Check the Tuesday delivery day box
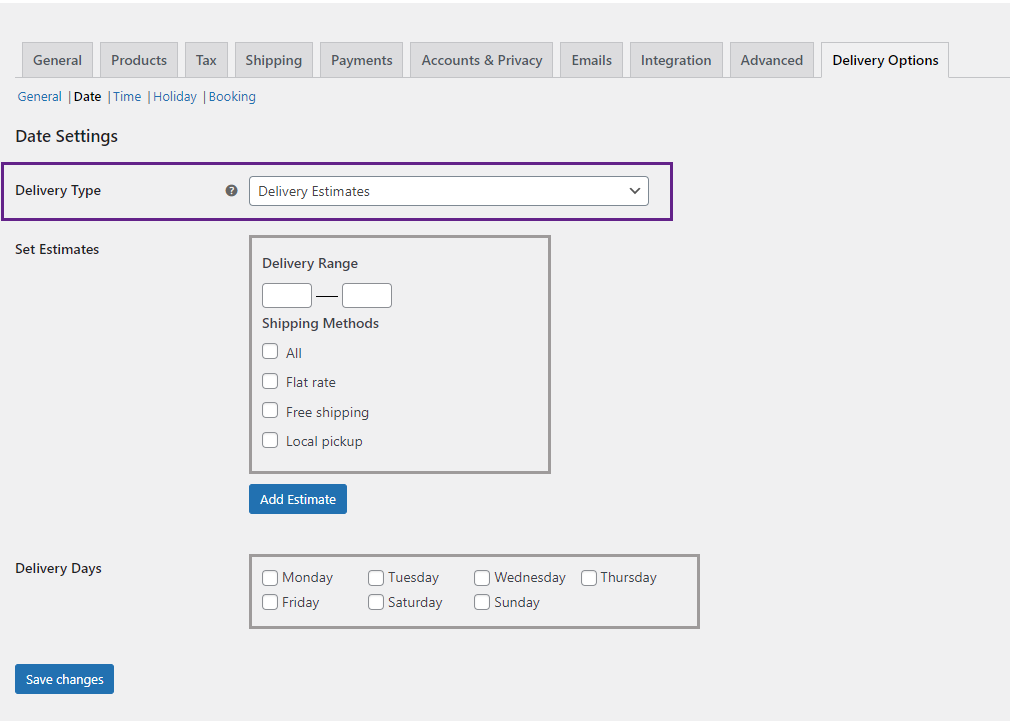The height and width of the screenshot is (721, 1010). click(x=376, y=577)
